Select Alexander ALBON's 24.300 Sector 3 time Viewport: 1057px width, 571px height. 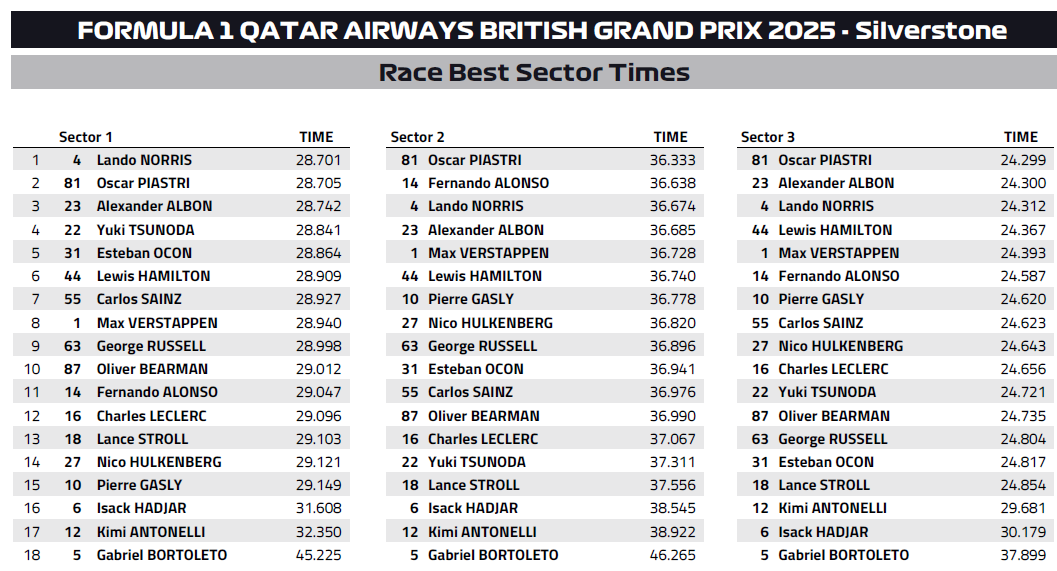pyautogui.click(x=1023, y=183)
